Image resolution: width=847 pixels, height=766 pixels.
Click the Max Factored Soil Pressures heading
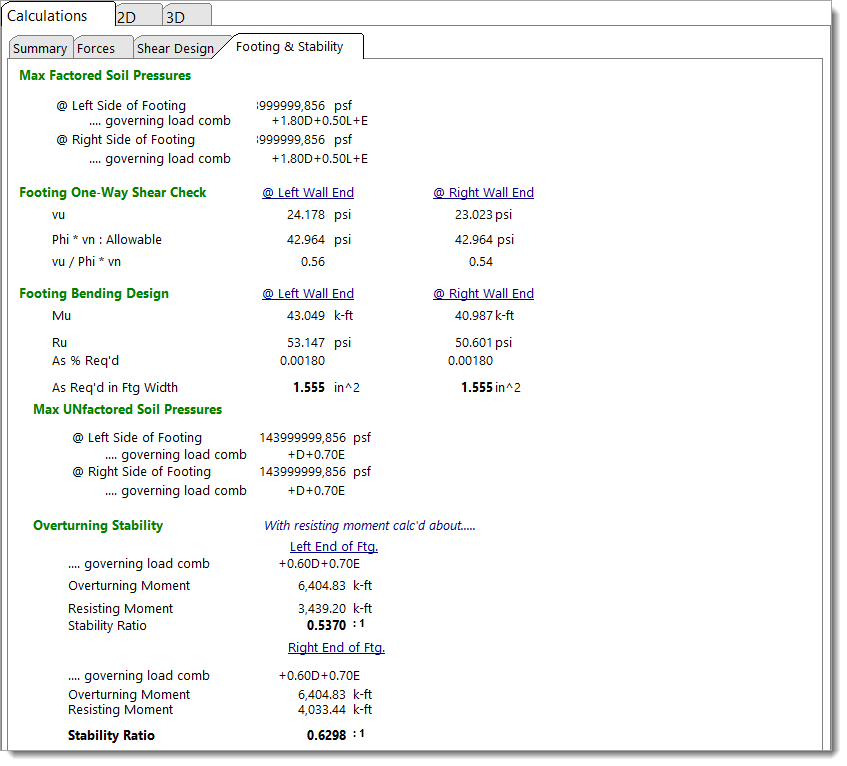(105, 76)
